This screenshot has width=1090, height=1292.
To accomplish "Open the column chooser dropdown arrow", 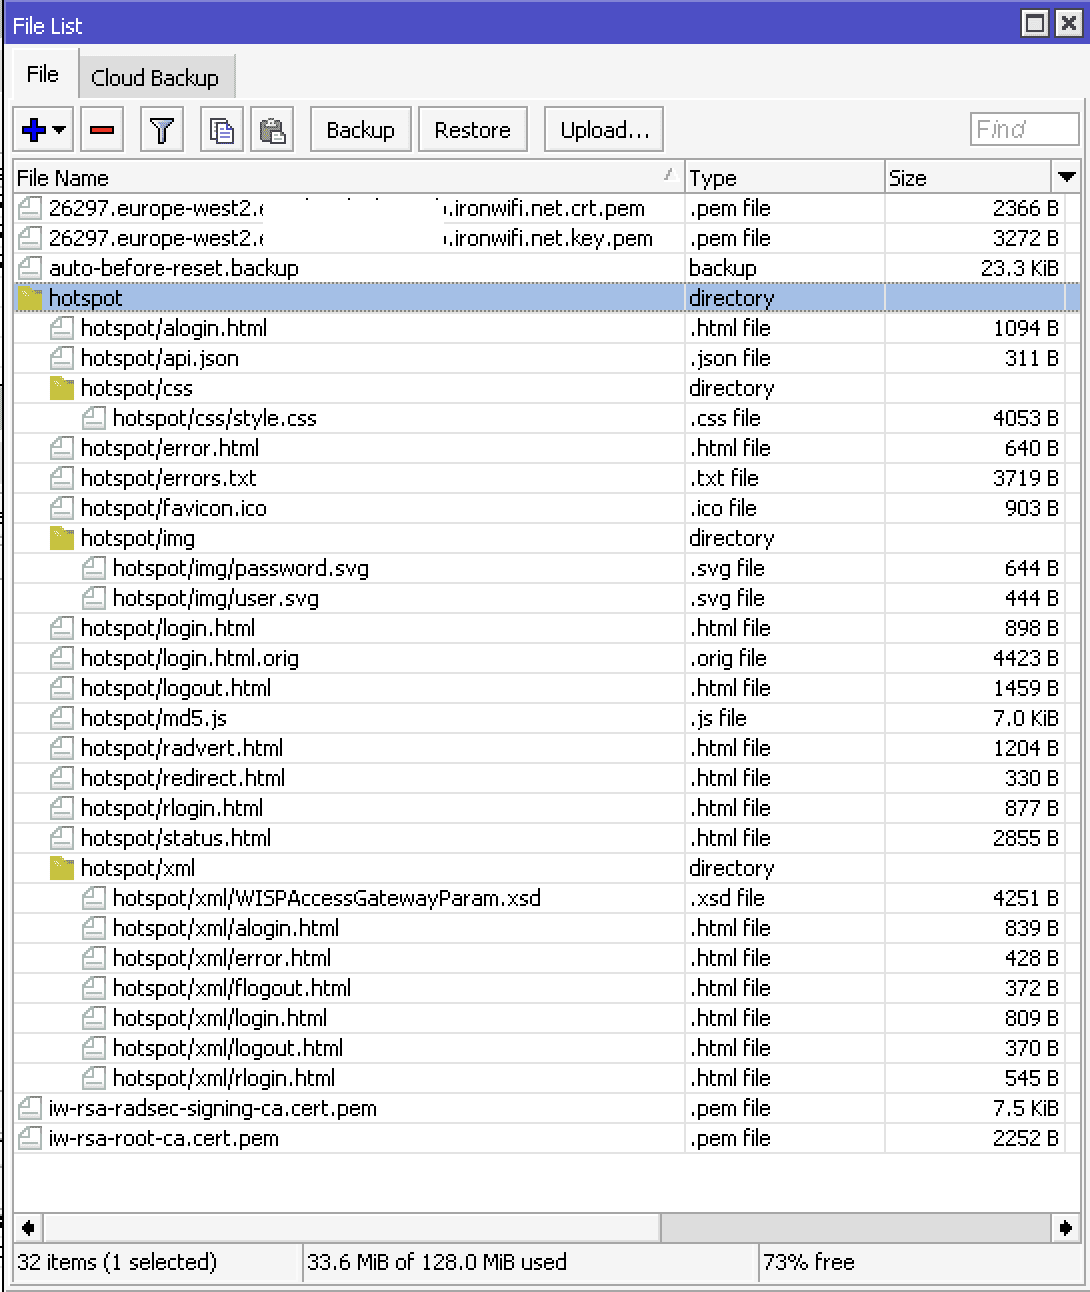I will 1067,177.
